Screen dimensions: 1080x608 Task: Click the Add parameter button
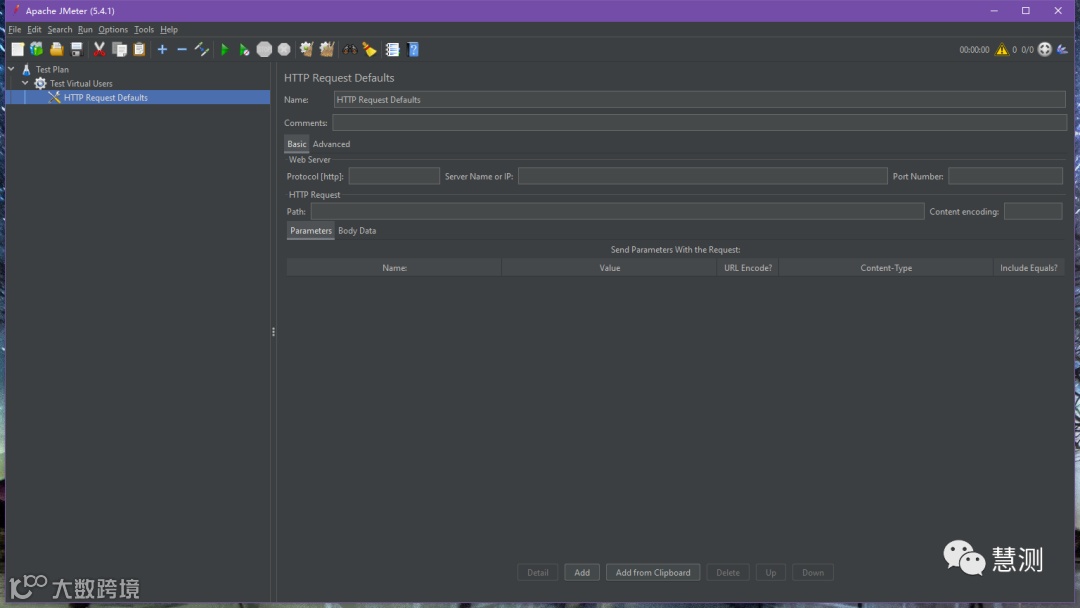[582, 572]
